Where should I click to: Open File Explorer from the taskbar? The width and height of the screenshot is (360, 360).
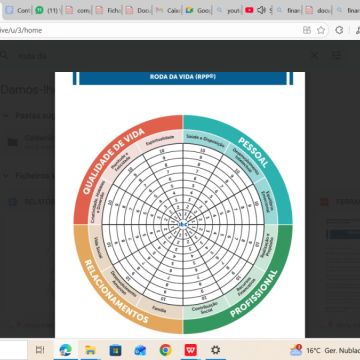(90, 350)
